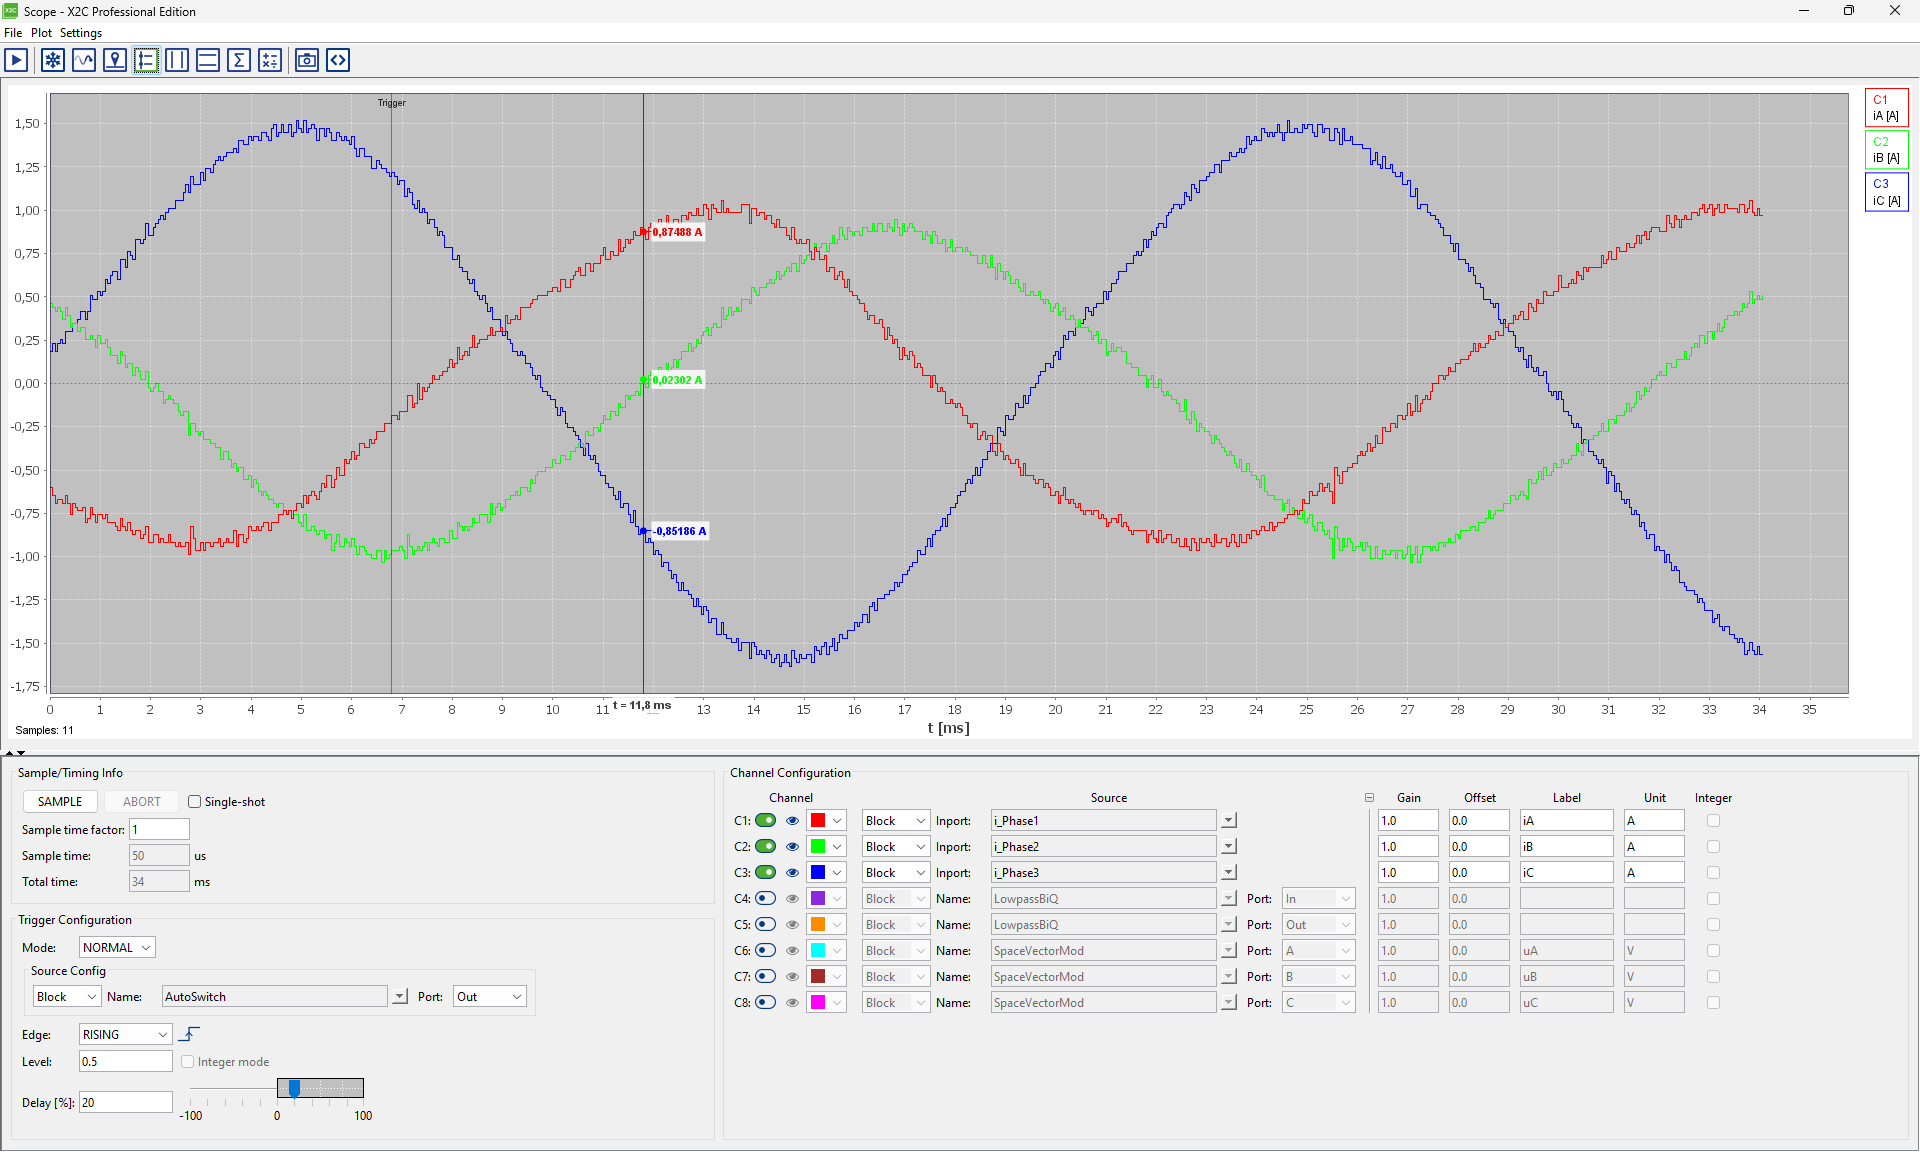Click the C2 Gain value field

tap(1408, 846)
